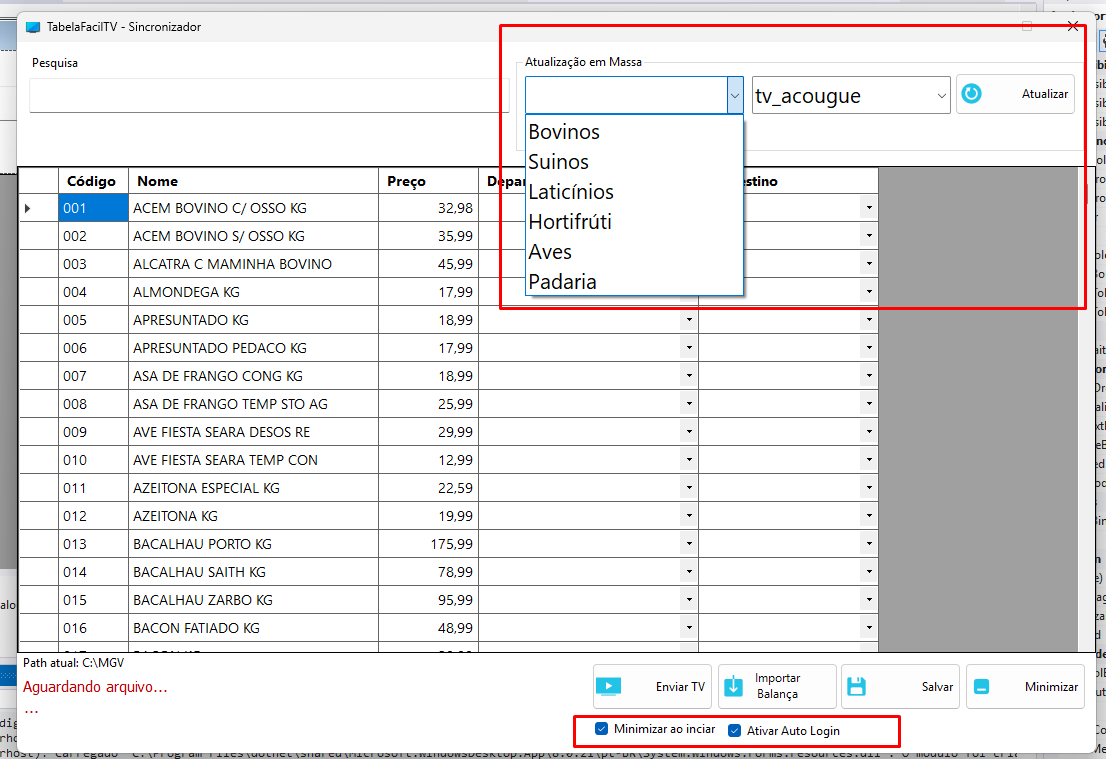Click the Importar Balança download icon

tap(733, 686)
